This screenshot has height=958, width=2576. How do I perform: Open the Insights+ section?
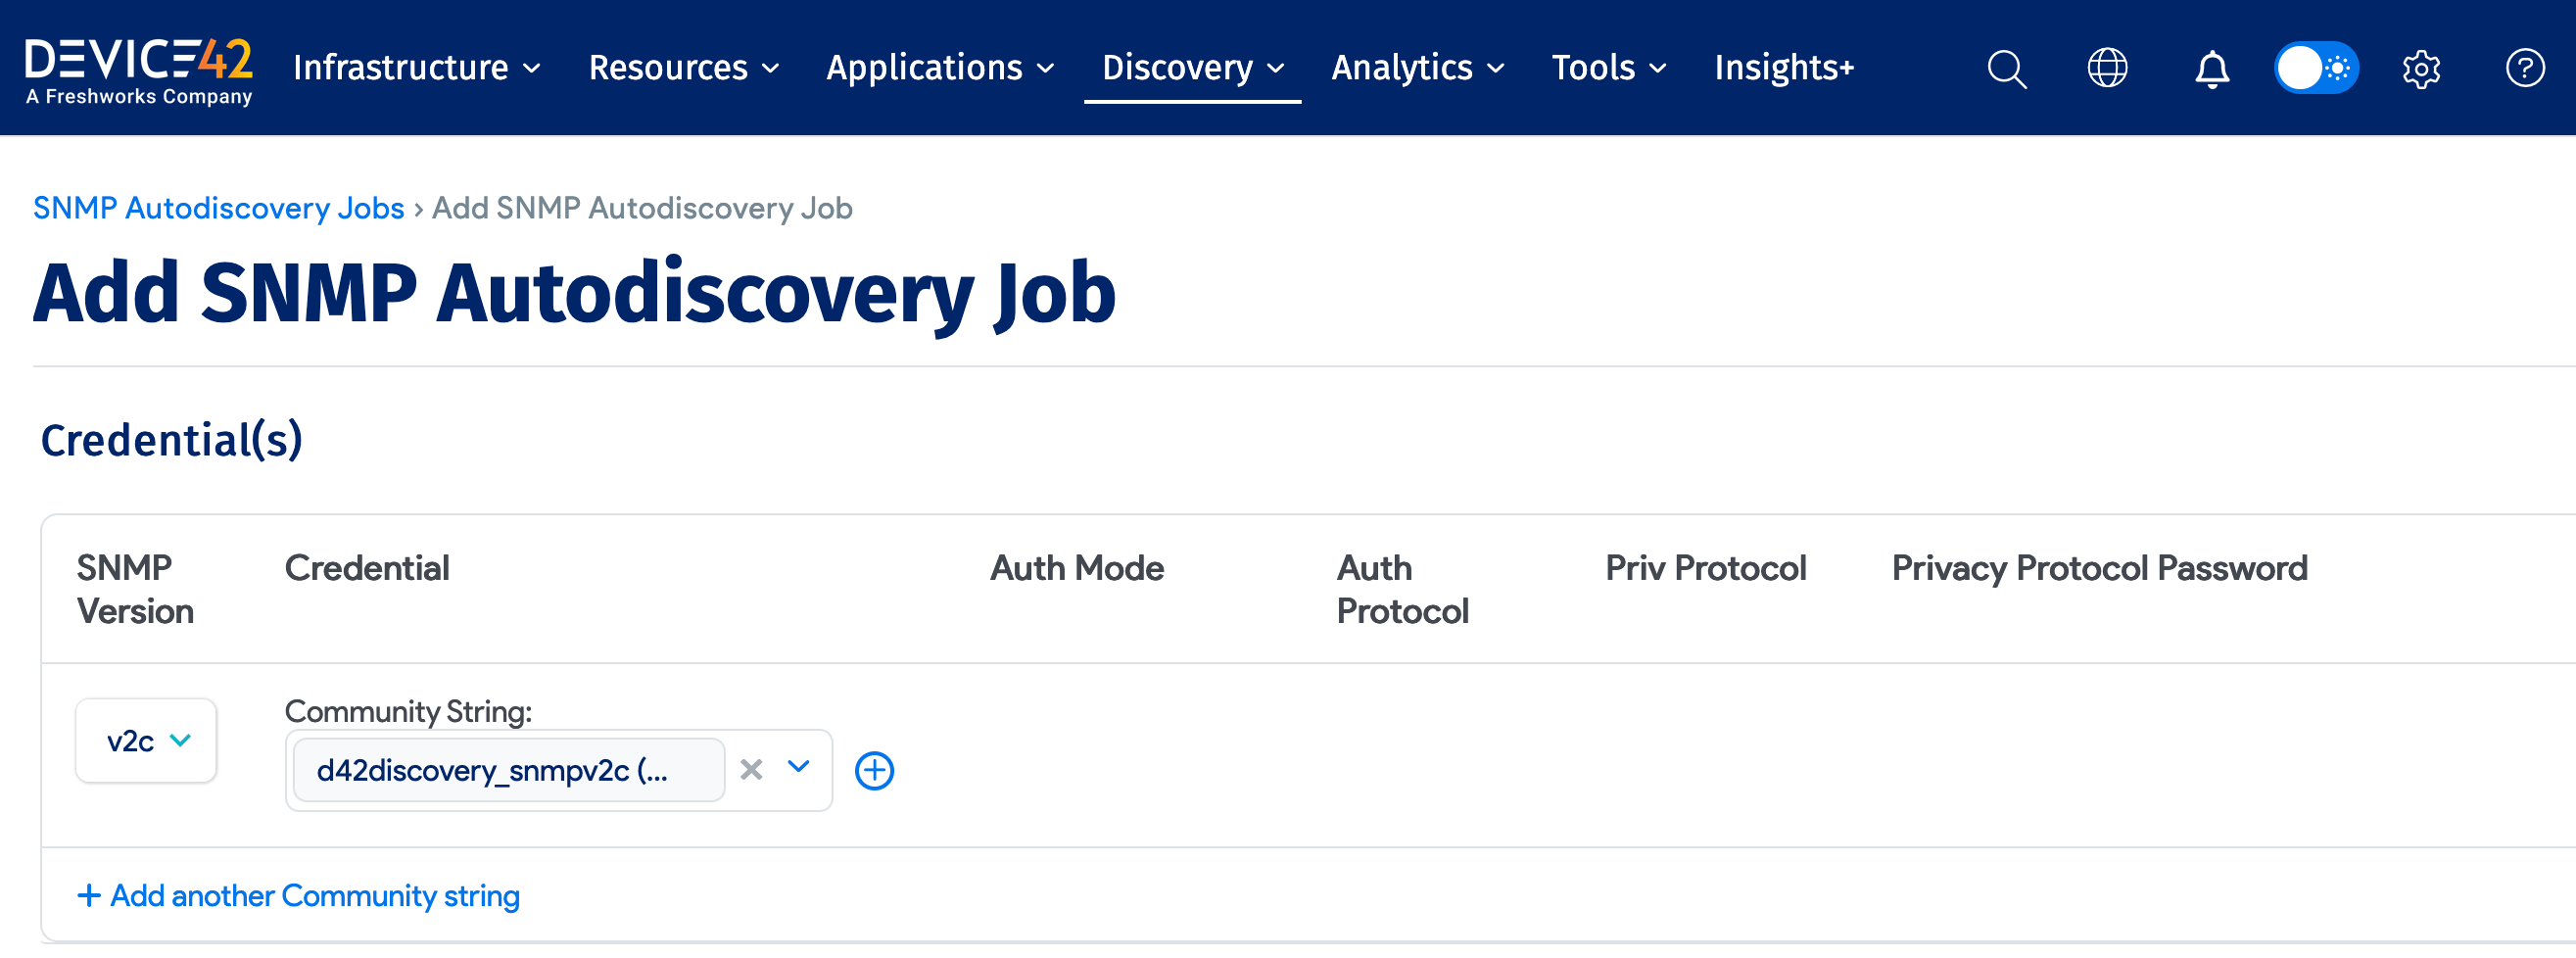point(1783,67)
